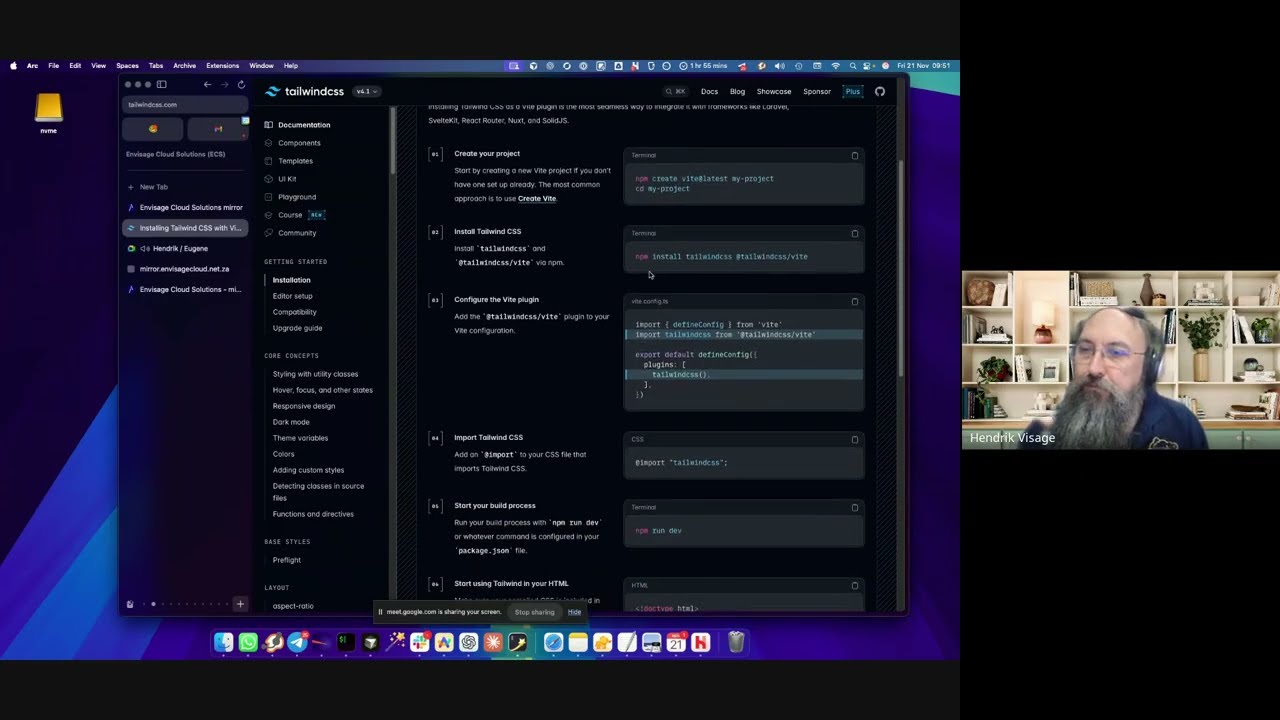This screenshot has width=1280, height=720.
Task: Open the Archive menu
Action: point(184,66)
